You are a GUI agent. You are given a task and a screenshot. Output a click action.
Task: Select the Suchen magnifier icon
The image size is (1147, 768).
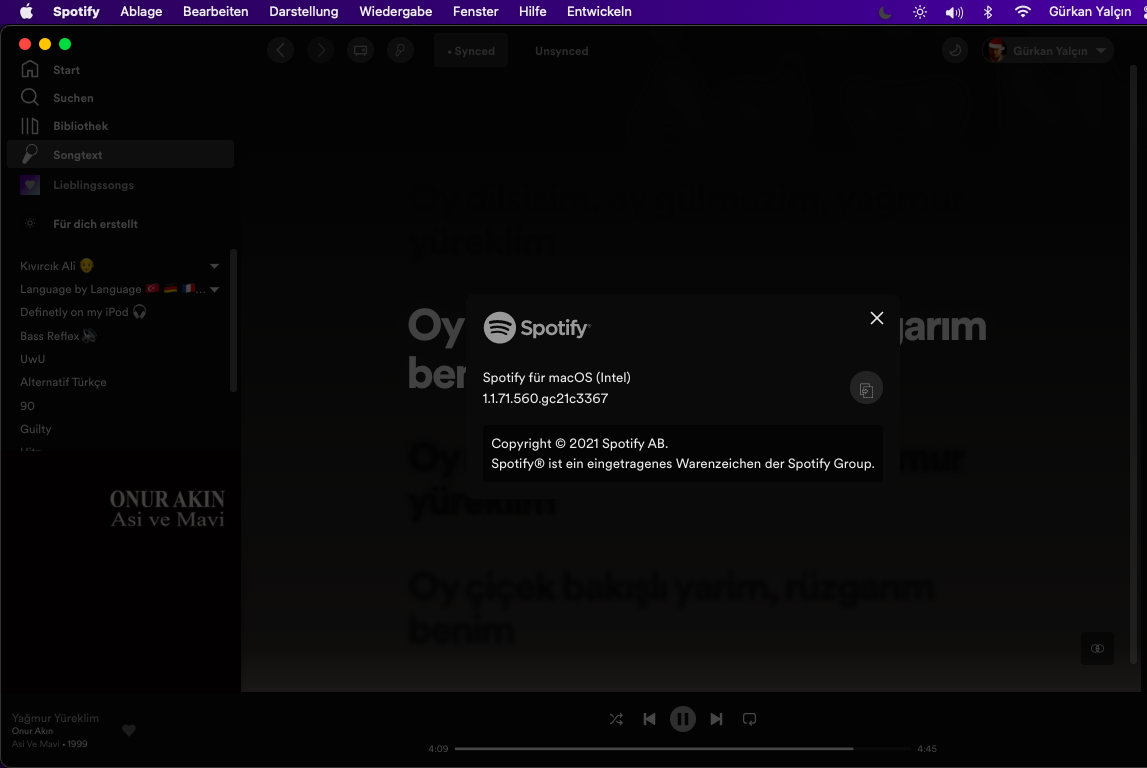click(29, 97)
